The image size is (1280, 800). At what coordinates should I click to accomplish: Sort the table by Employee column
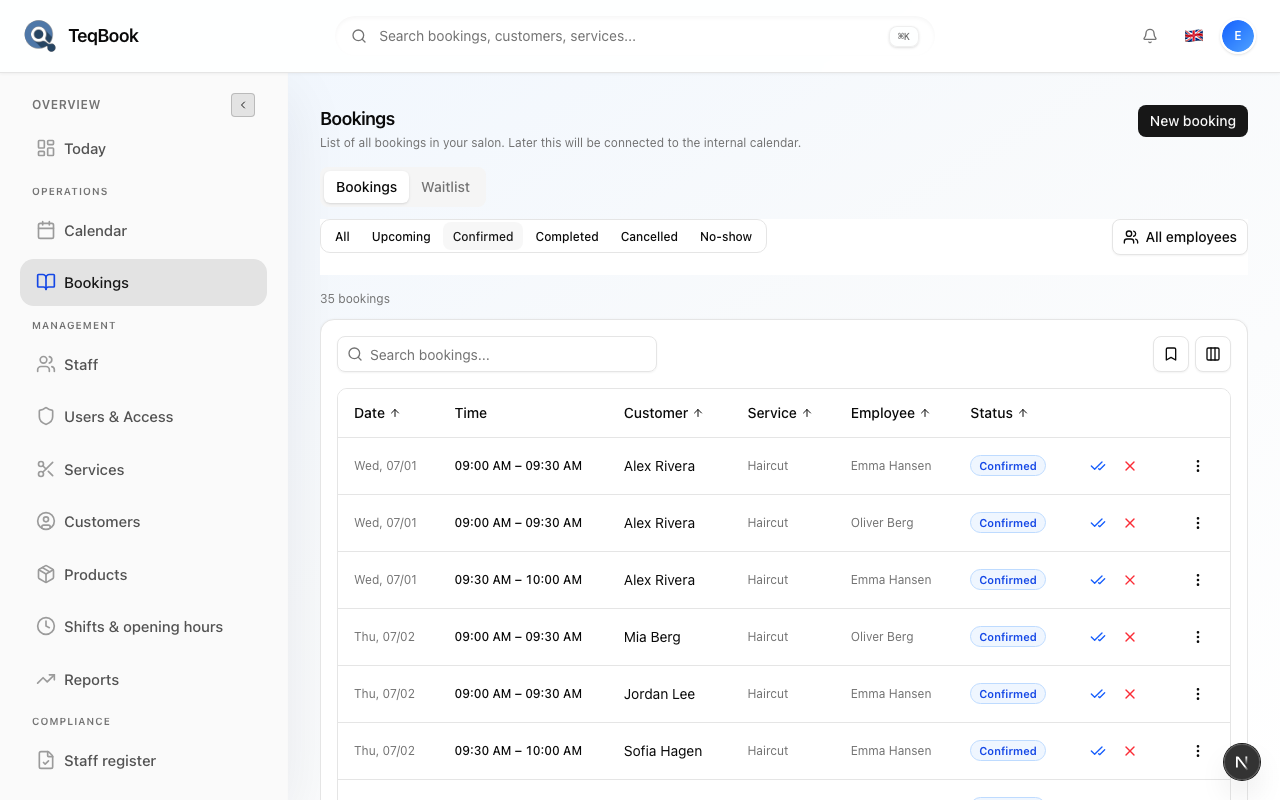[x=890, y=413]
